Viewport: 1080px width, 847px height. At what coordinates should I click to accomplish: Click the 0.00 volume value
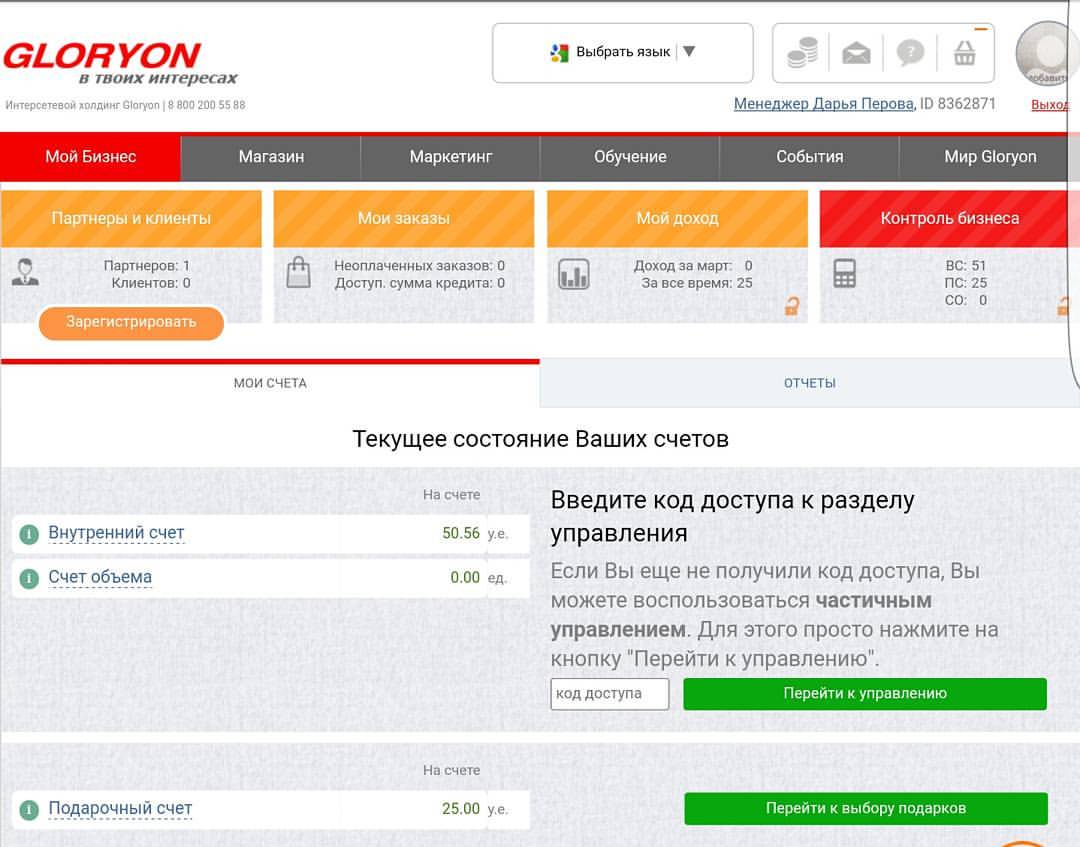click(x=465, y=578)
